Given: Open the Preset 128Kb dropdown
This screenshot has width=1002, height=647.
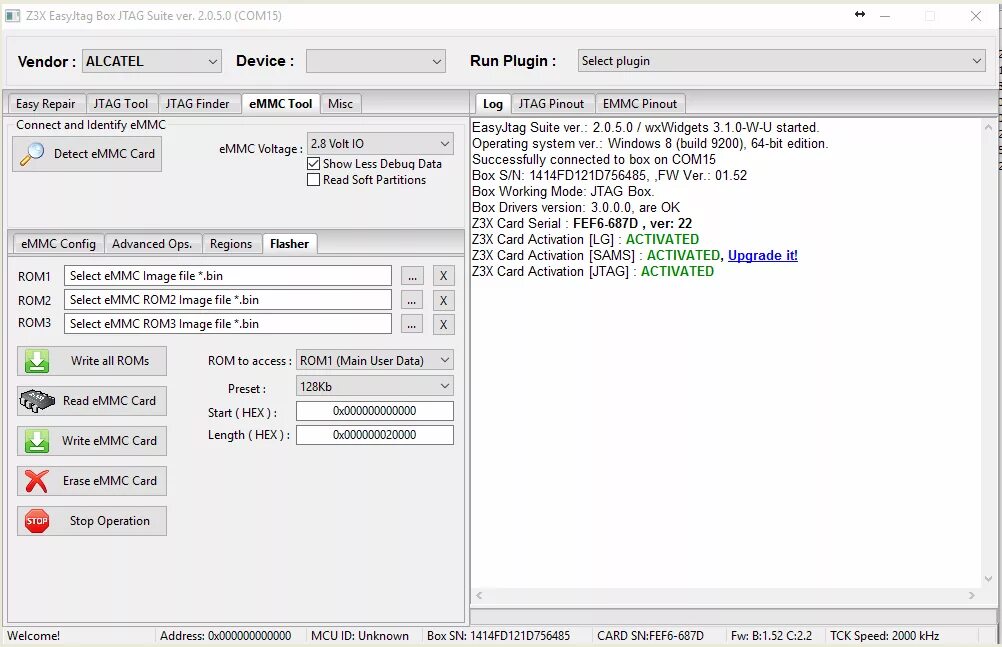Looking at the screenshot, I should tap(374, 386).
